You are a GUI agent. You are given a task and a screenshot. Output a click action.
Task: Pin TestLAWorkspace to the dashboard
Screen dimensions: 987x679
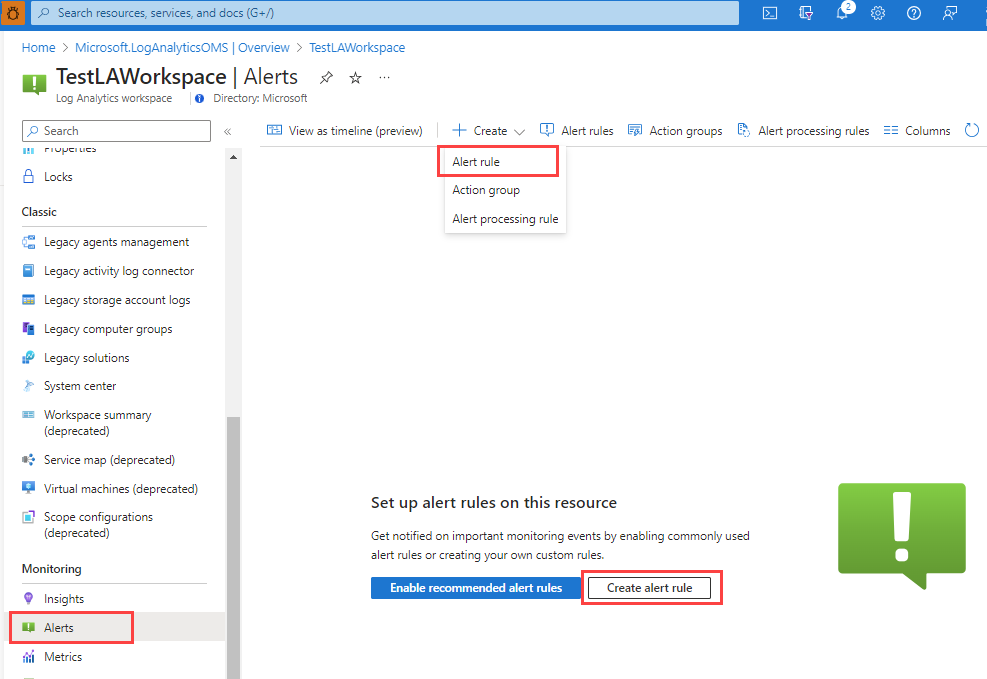[x=327, y=77]
